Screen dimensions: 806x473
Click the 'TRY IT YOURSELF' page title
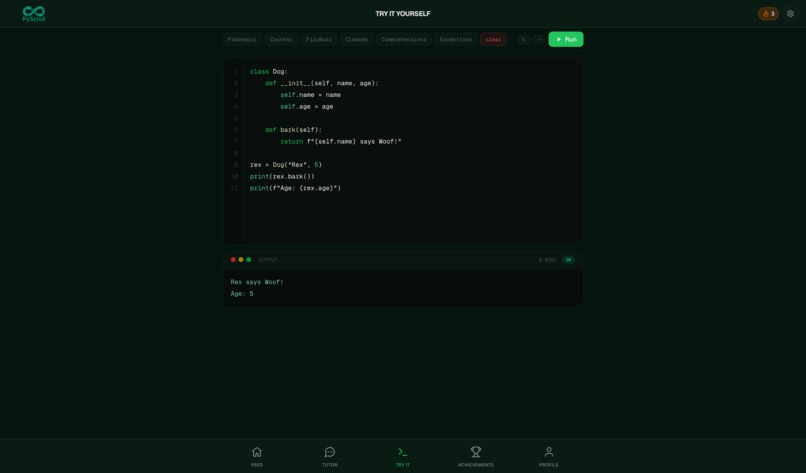403,14
